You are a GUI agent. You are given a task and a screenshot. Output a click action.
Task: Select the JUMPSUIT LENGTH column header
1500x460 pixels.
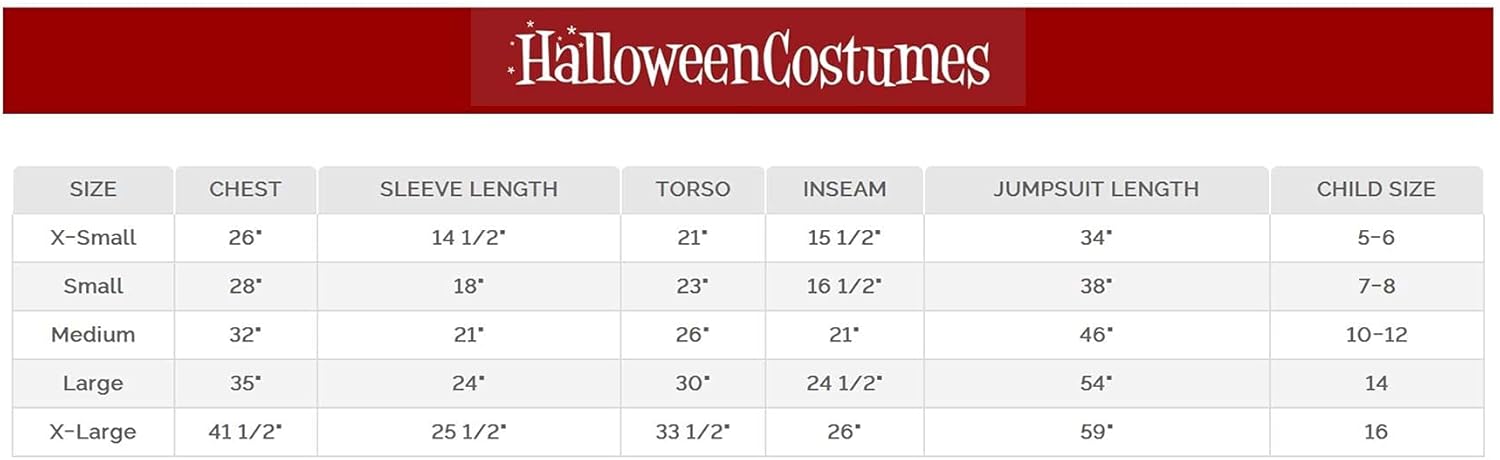coord(1096,189)
